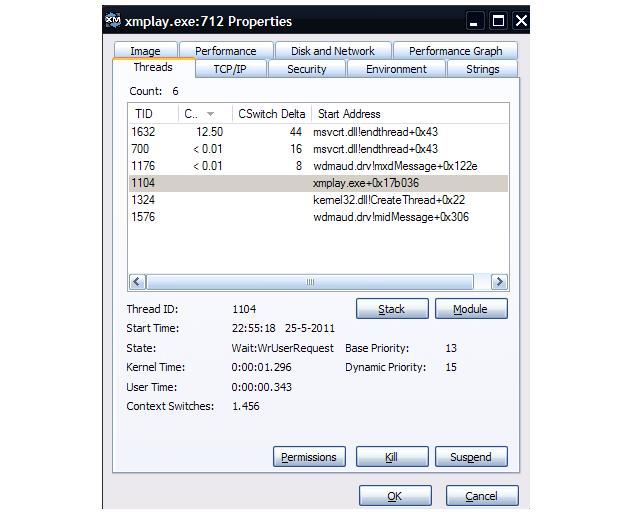Maximize the Properties window

point(499,20)
